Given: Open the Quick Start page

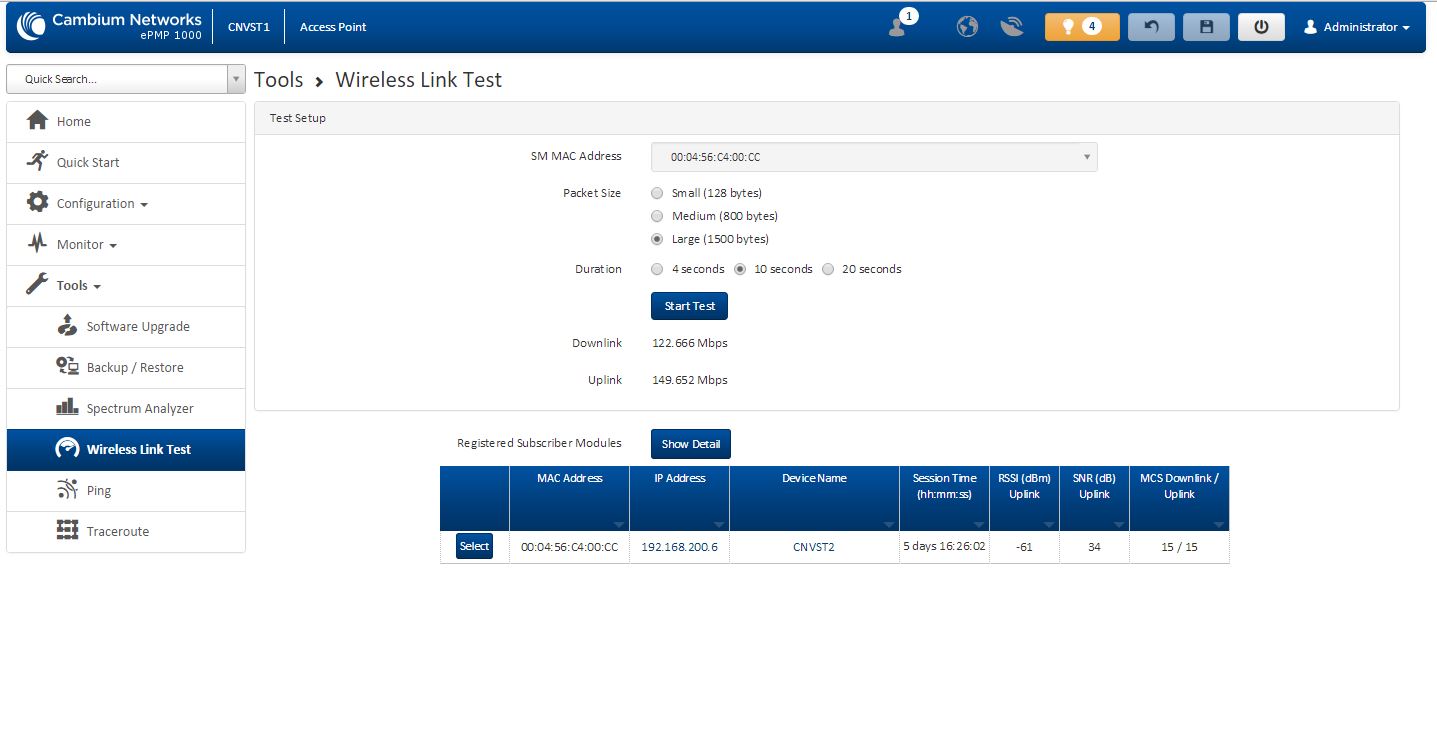Looking at the screenshot, I should pyautogui.click(x=126, y=162).
